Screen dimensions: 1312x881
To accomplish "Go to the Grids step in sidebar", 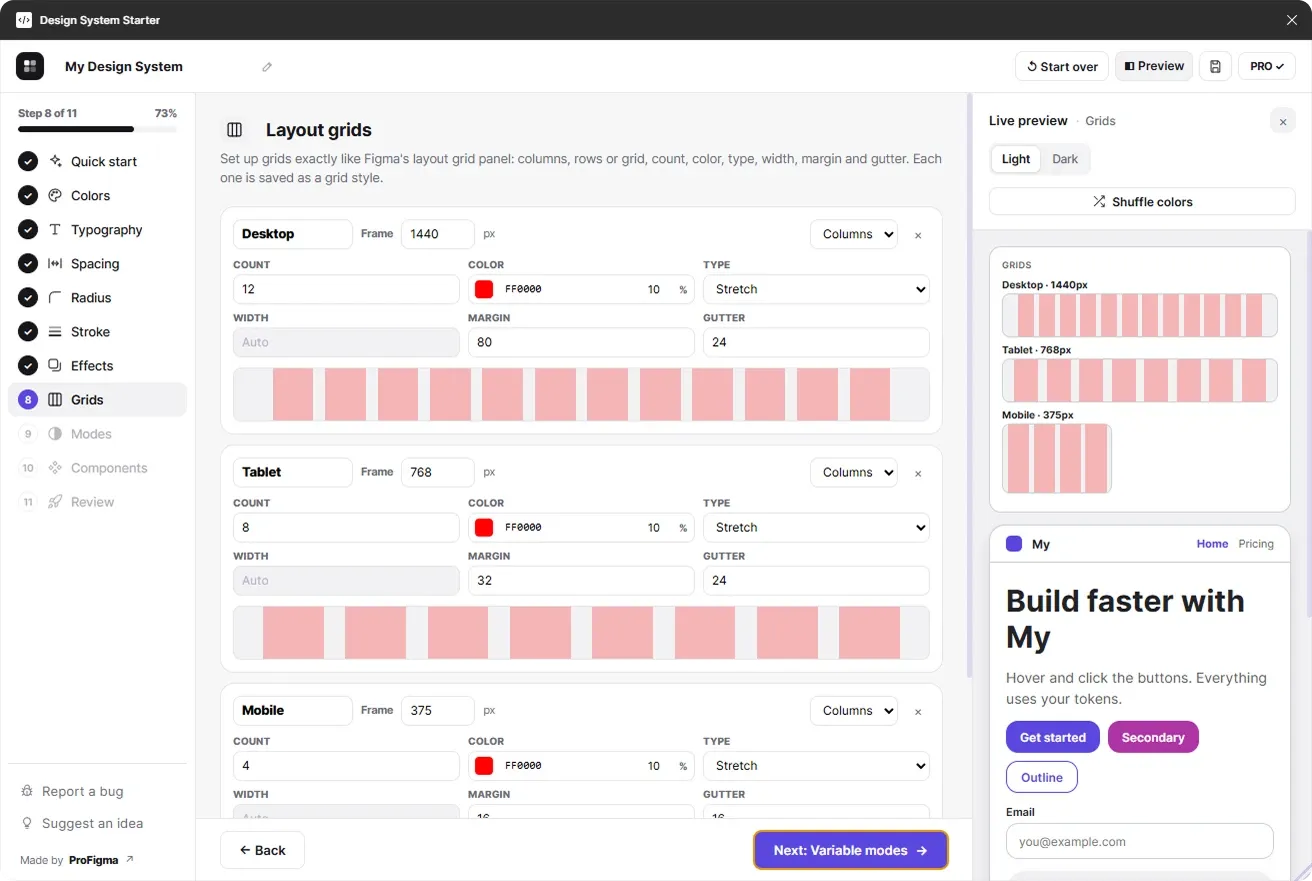I will 97,400.
